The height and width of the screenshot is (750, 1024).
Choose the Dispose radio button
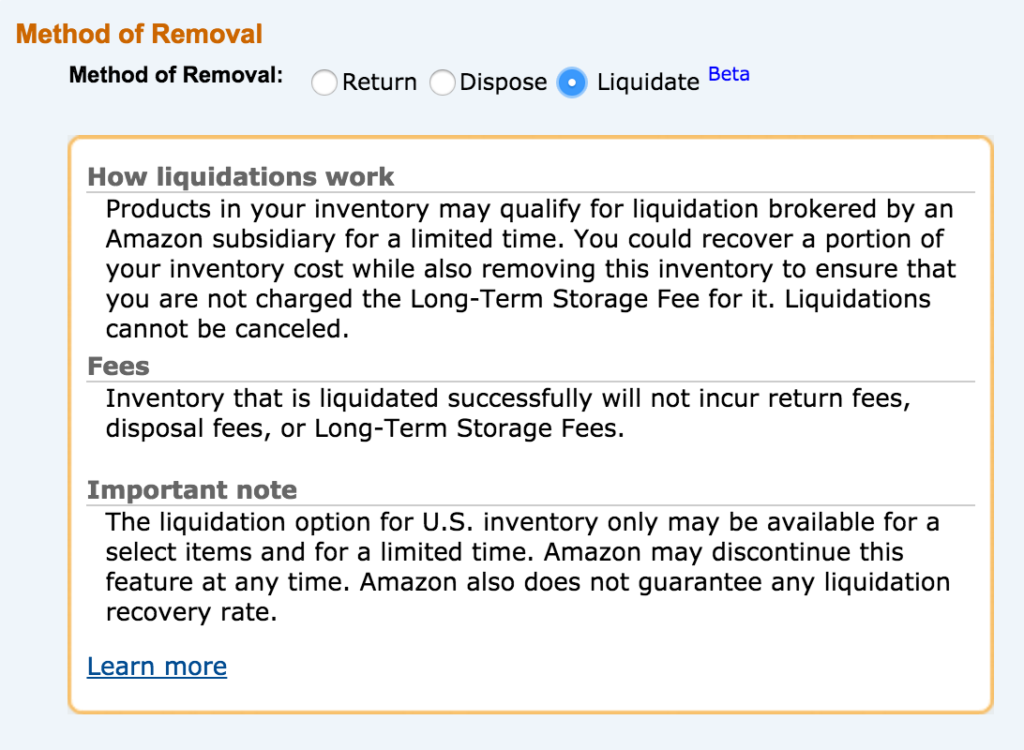pos(442,83)
